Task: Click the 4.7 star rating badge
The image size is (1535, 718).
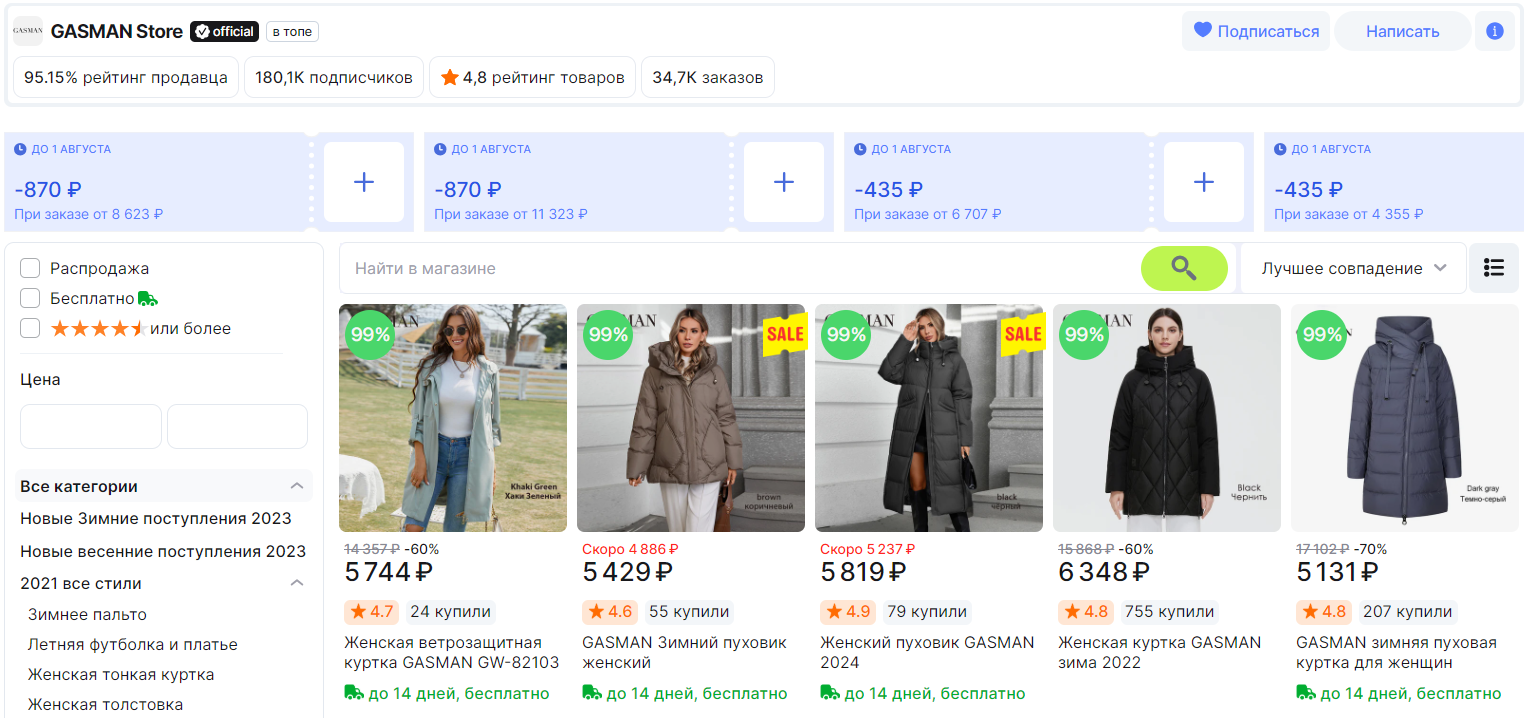Action: tap(370, 611)
